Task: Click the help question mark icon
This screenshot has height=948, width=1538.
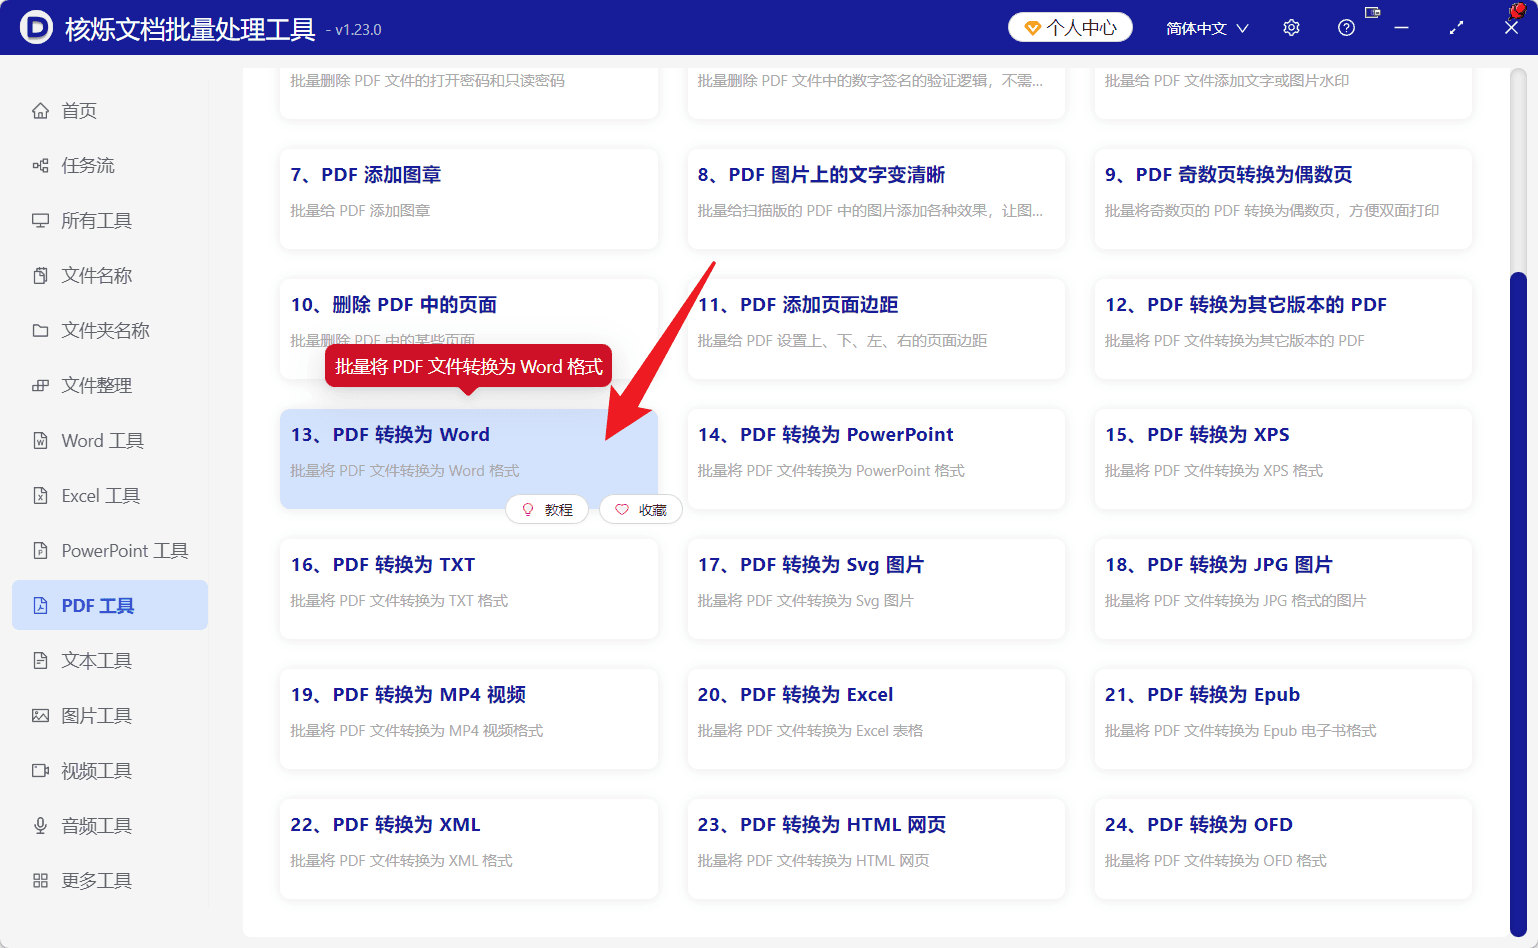Action: (x=1346, y=28)
